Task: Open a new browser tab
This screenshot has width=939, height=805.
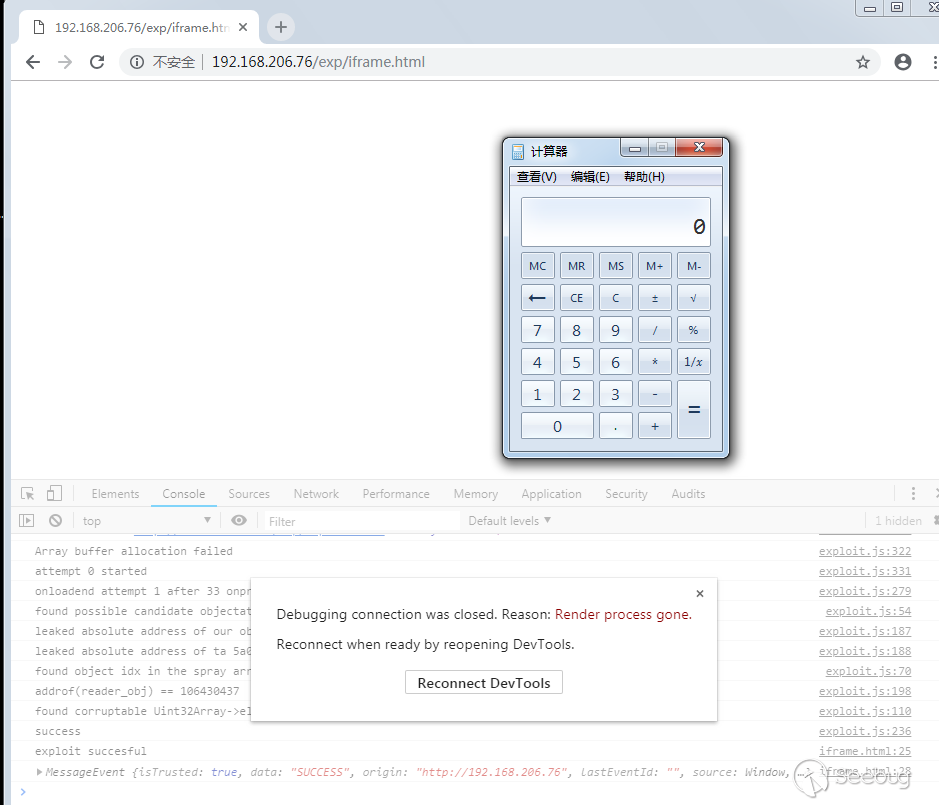Action: point(281,27)
